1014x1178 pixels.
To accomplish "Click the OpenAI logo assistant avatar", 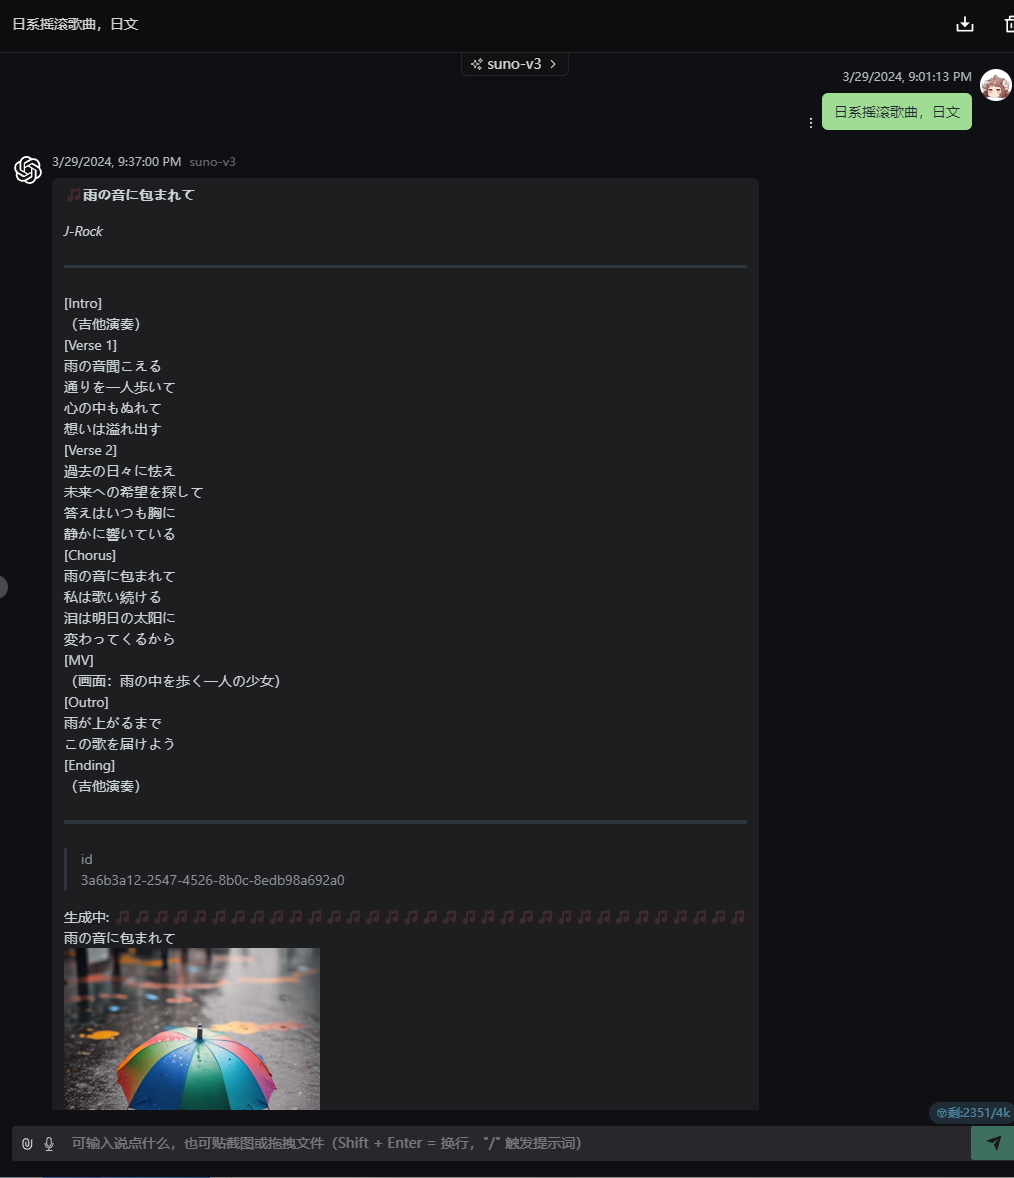I will pyautogui.click(x=28, y=170).
